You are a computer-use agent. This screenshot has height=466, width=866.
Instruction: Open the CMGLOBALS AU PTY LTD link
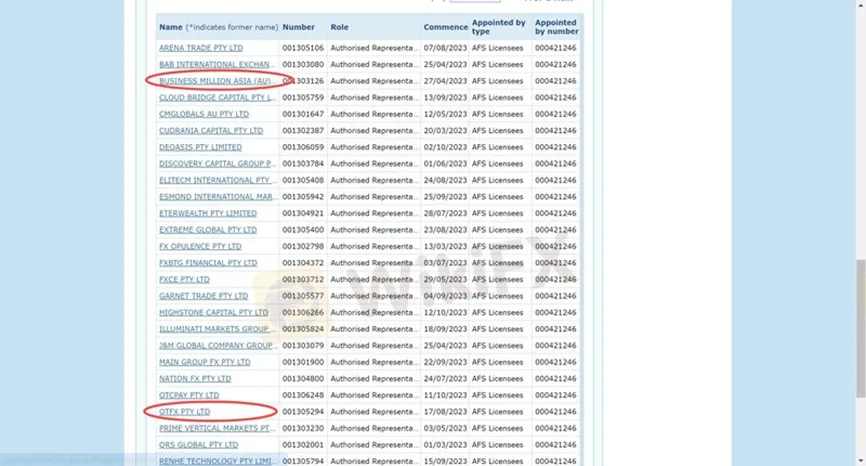pyautogui.click(x=204, y=114)
